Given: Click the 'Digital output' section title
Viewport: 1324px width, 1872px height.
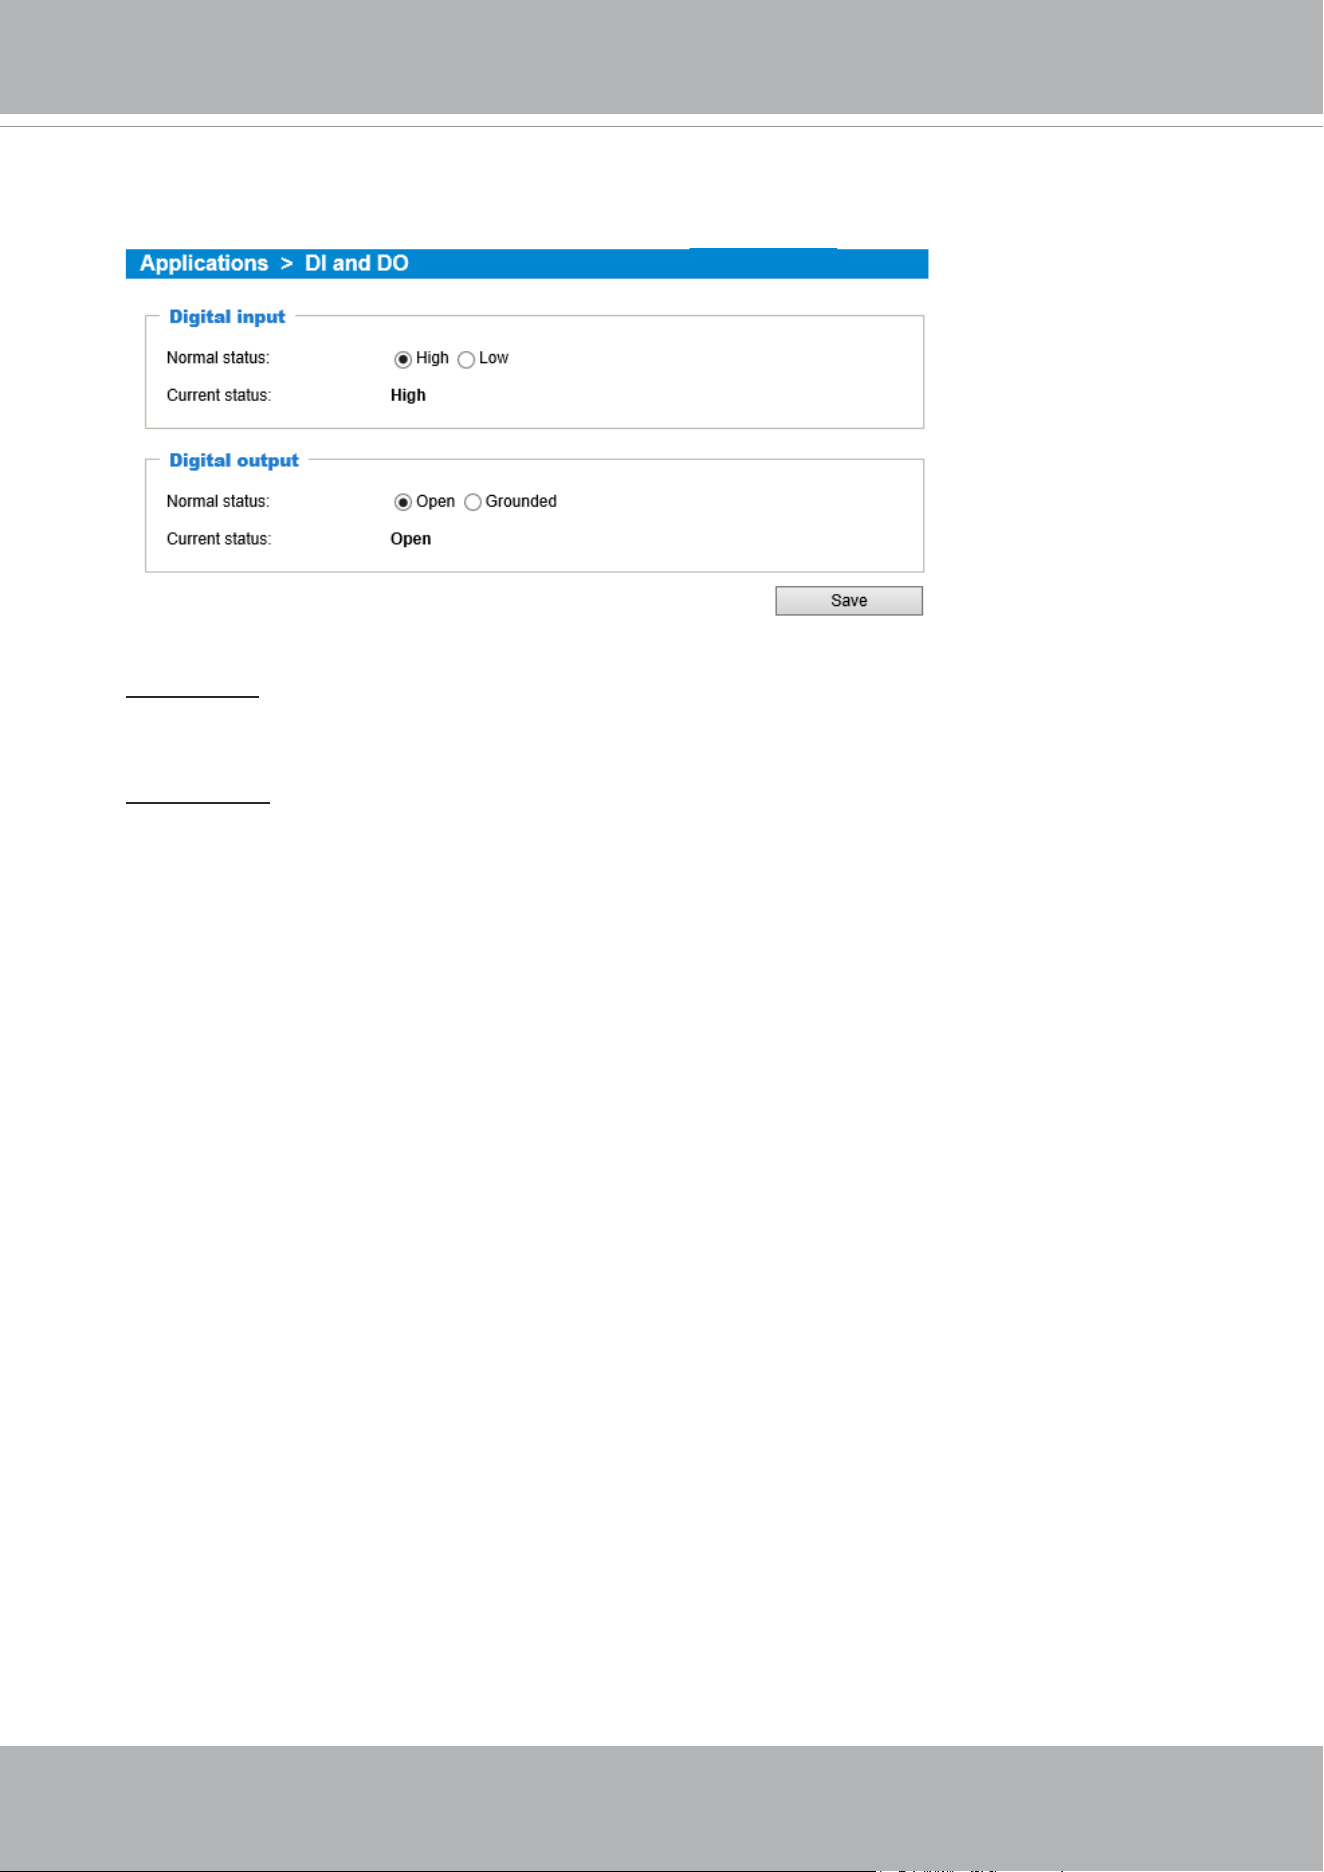Looking at the screenshot, I should pyautogui.click(x=234, y=461).
